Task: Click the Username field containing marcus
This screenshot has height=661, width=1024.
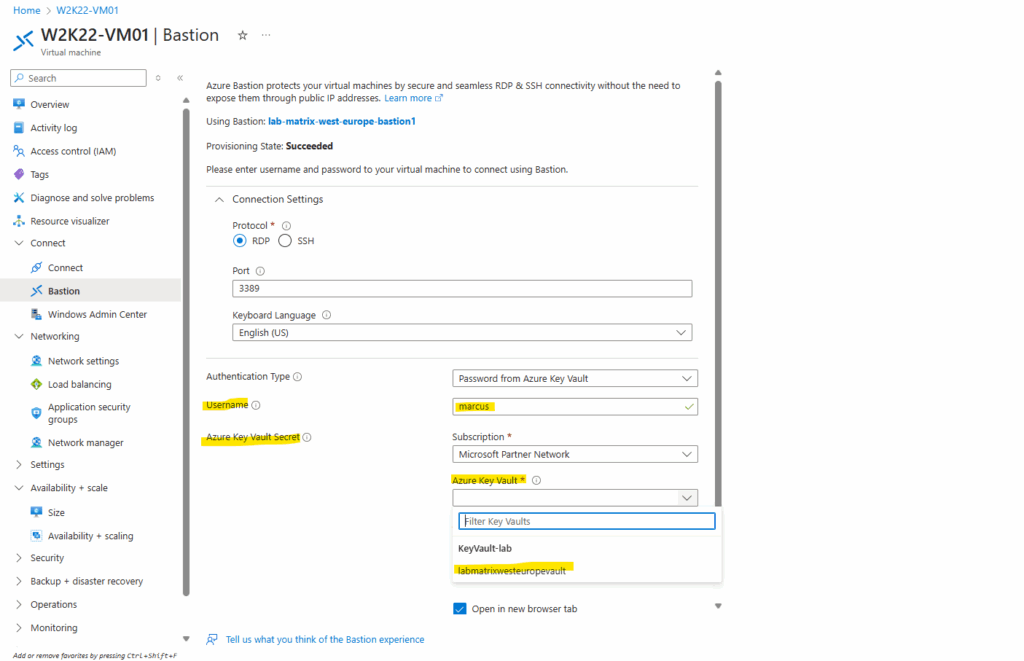Action: (x=575, y=406)
